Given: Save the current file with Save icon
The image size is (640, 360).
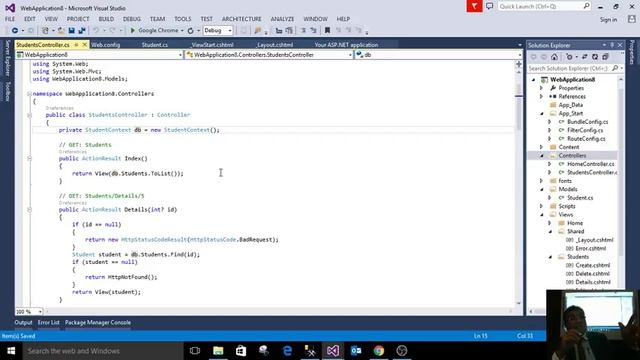Looking at the screenshot, I should click(x=71, y=31).
